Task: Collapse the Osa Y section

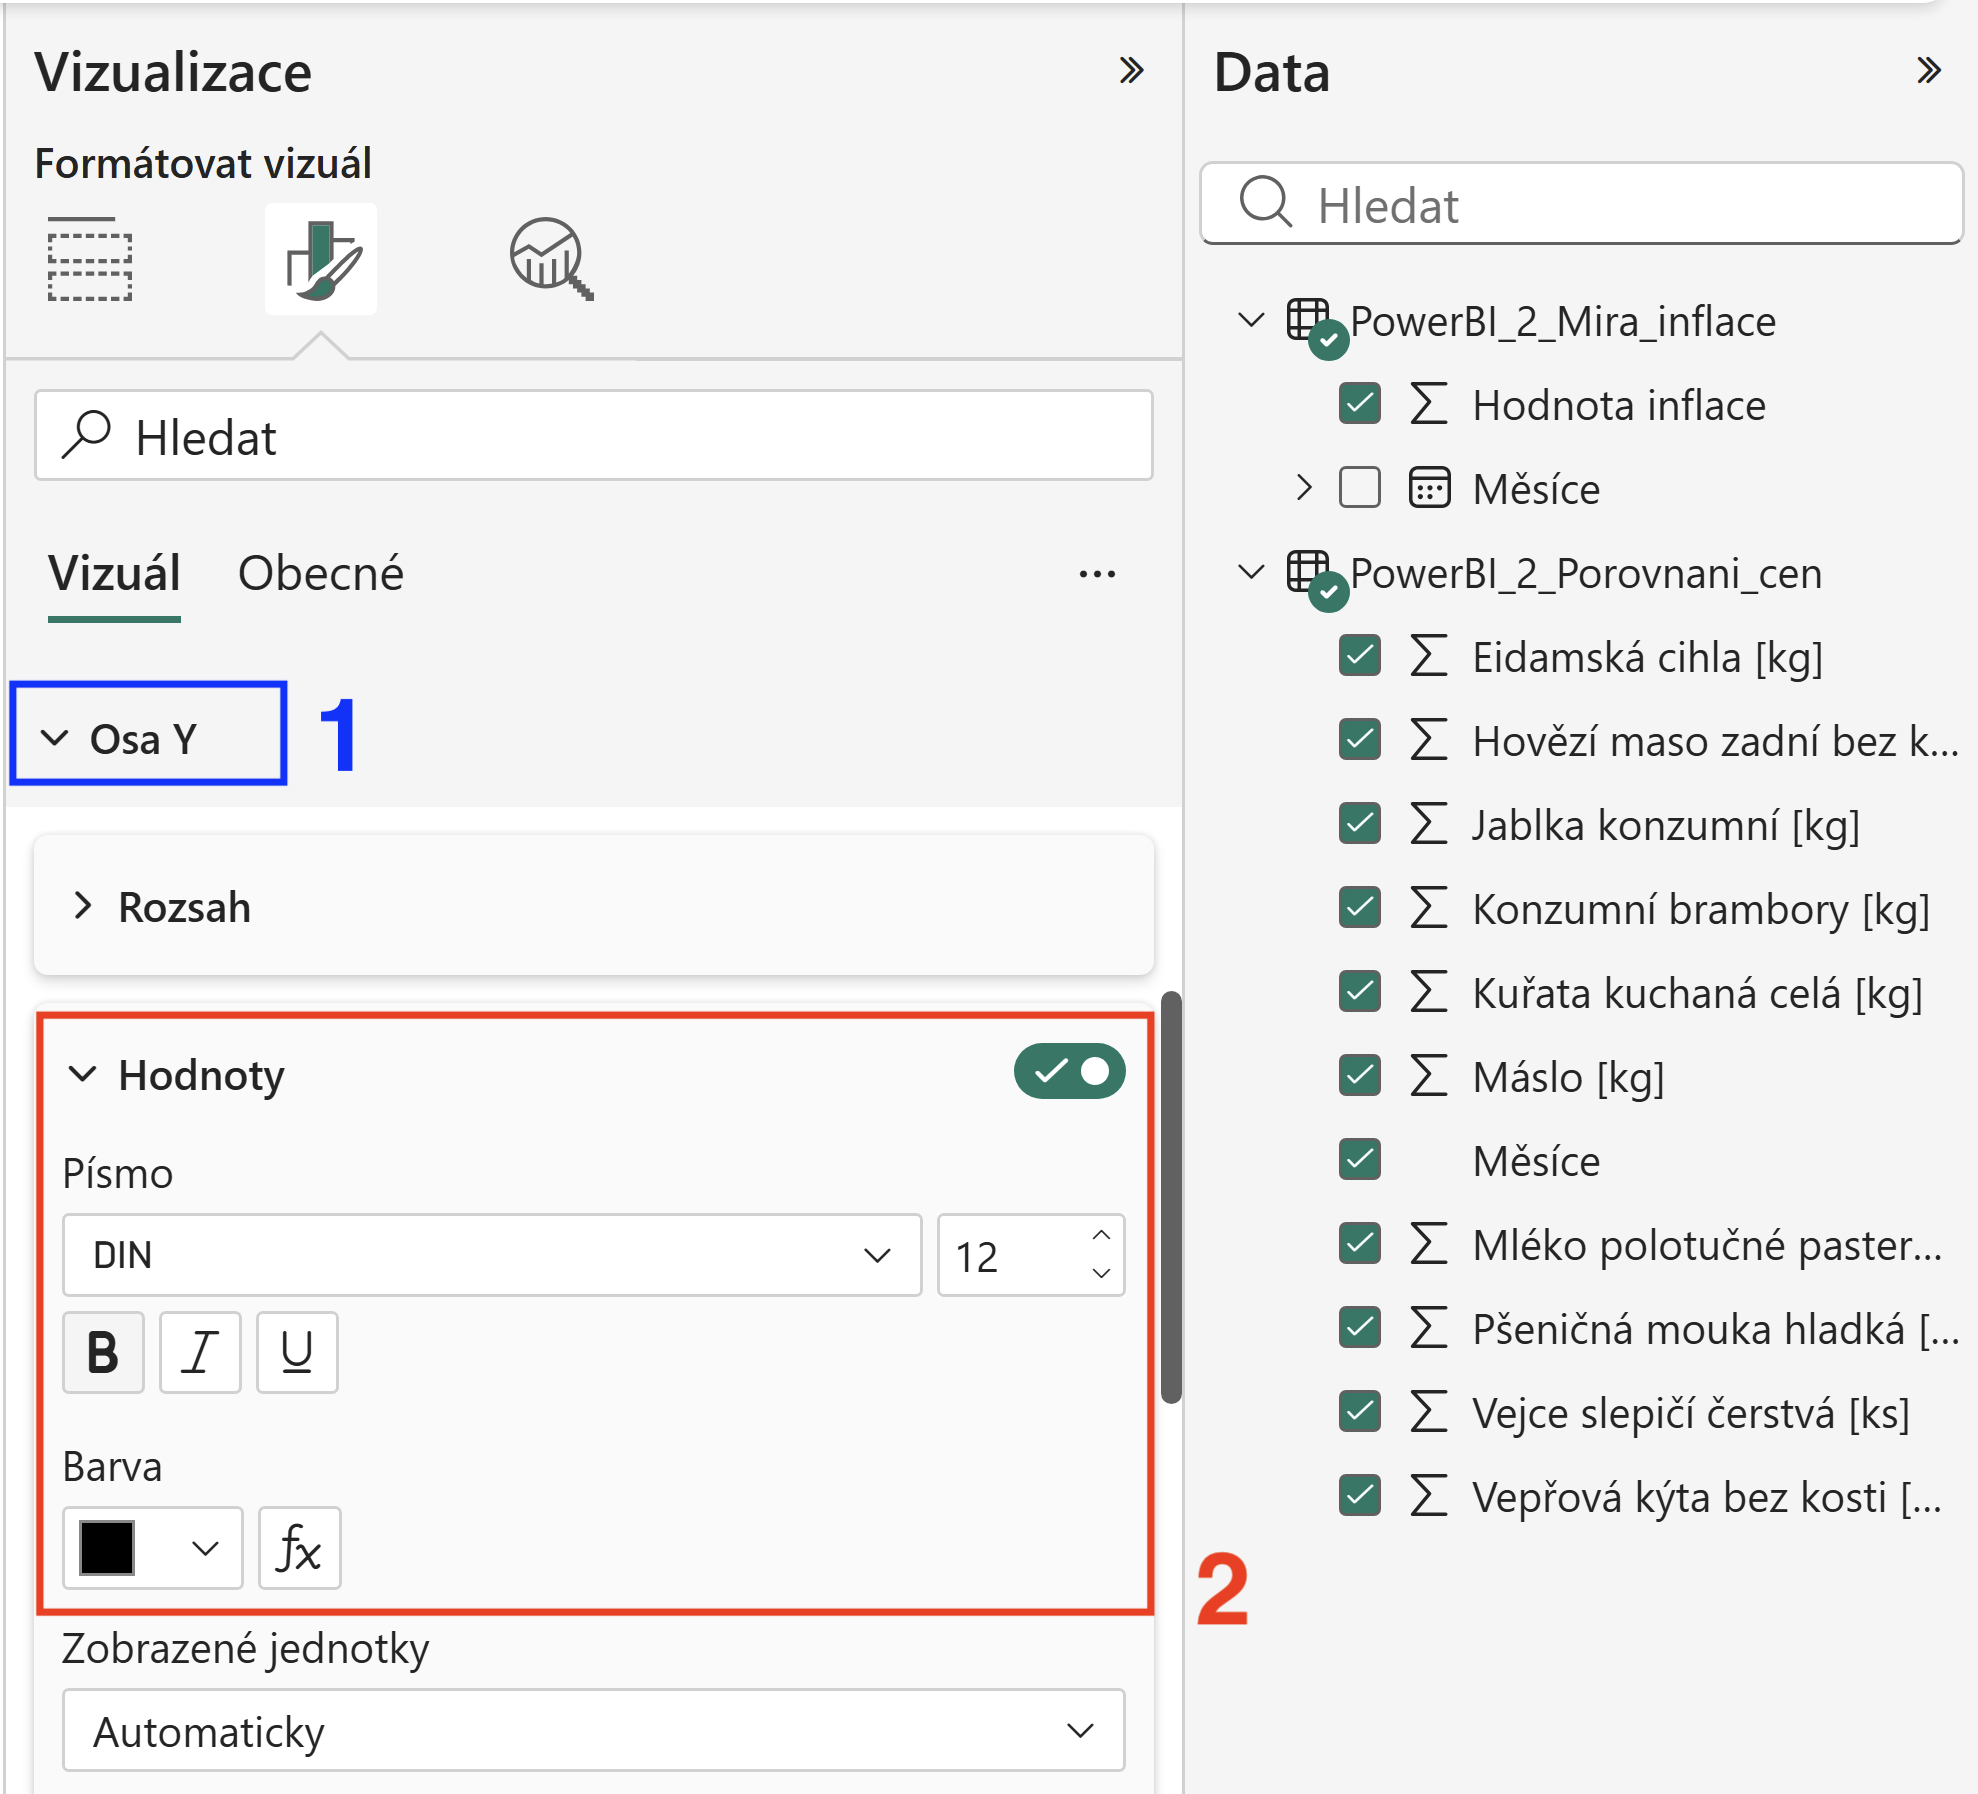Action: click(55, 738)
